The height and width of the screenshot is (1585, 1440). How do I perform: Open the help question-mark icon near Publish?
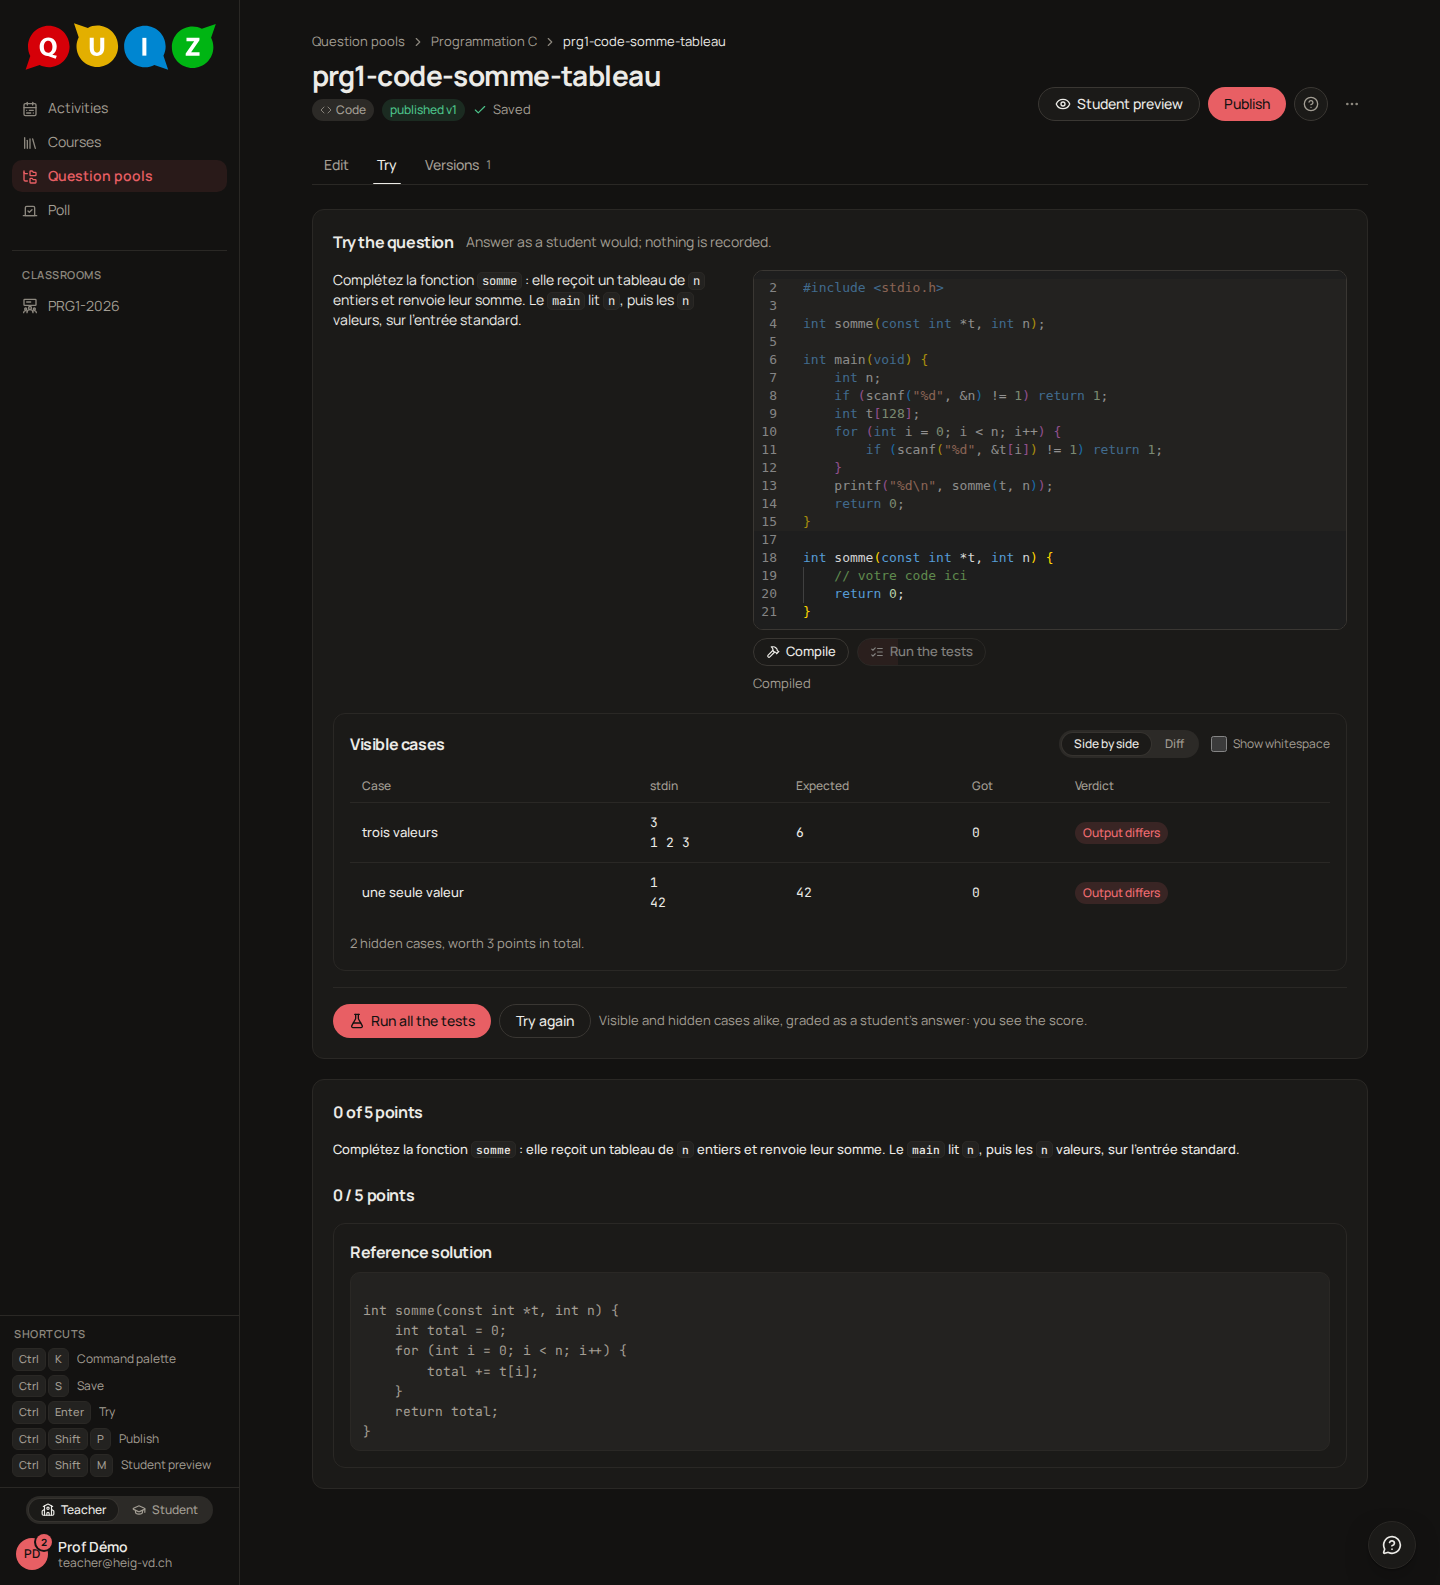[1310, 104]
